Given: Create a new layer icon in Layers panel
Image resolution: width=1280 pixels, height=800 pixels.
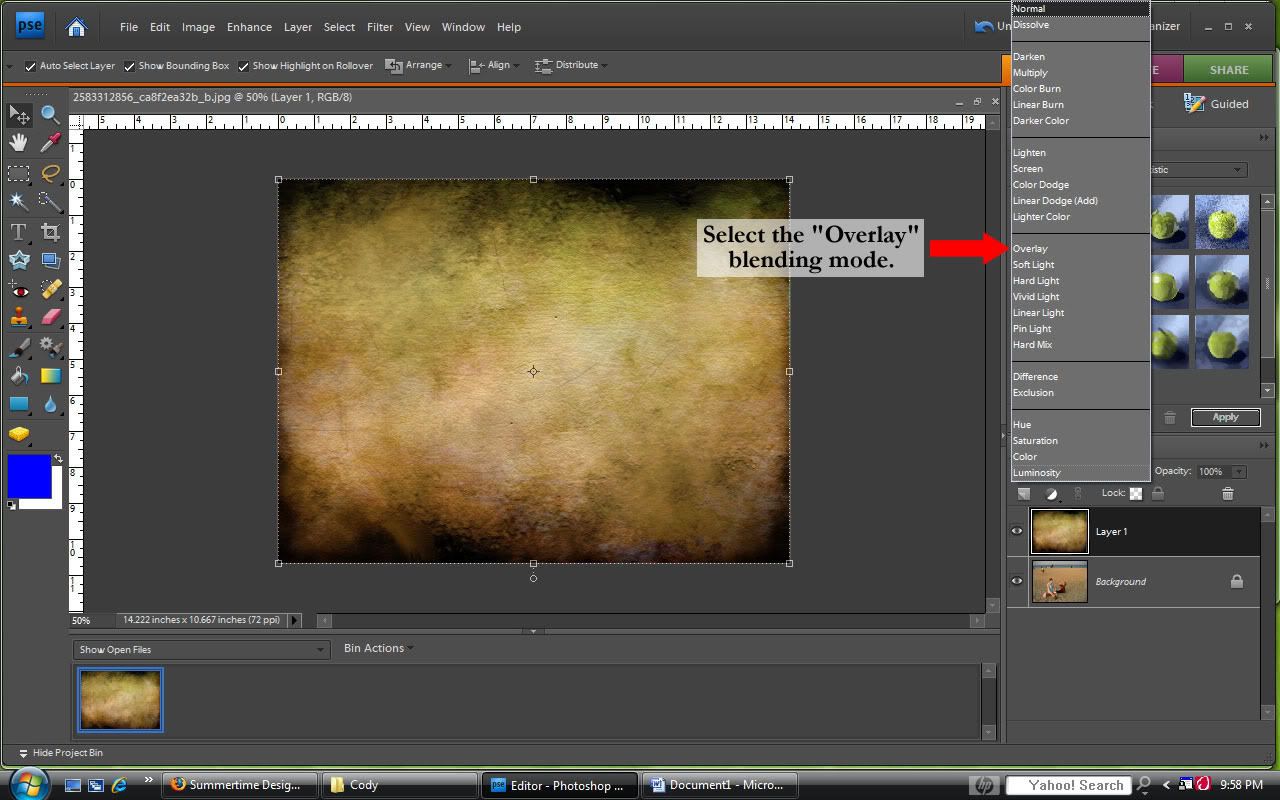Looking at the screenshot, I should (x=1024, y=493).
